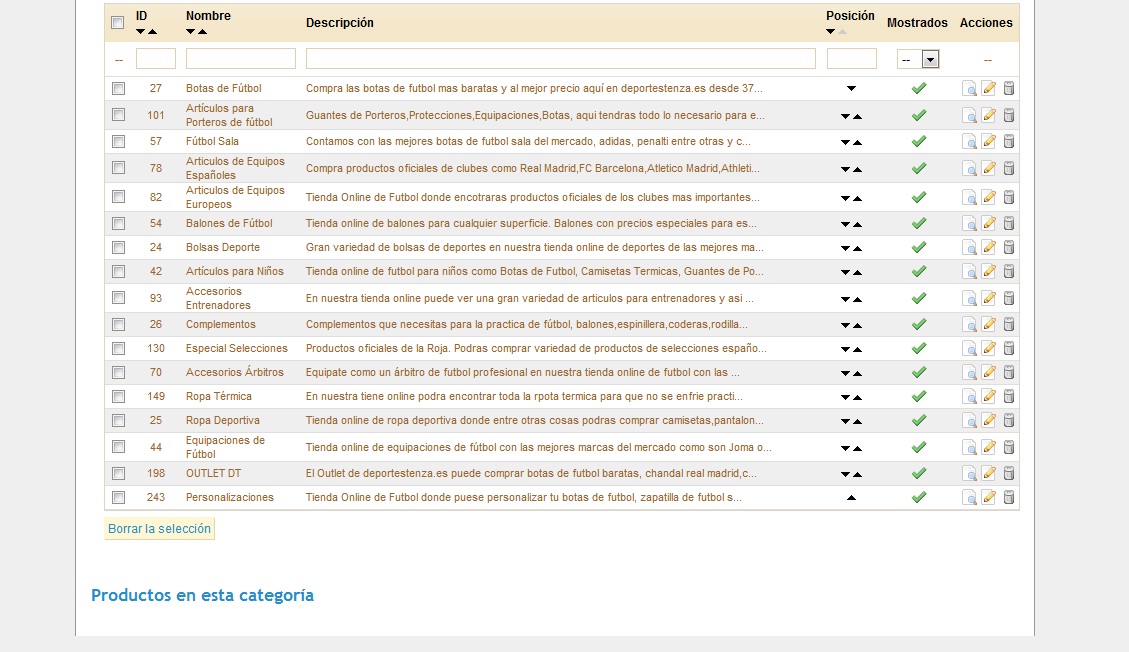Click the Ropa Deportiva category name
Screen dimensions: 1129x652
tap(222, 420)
